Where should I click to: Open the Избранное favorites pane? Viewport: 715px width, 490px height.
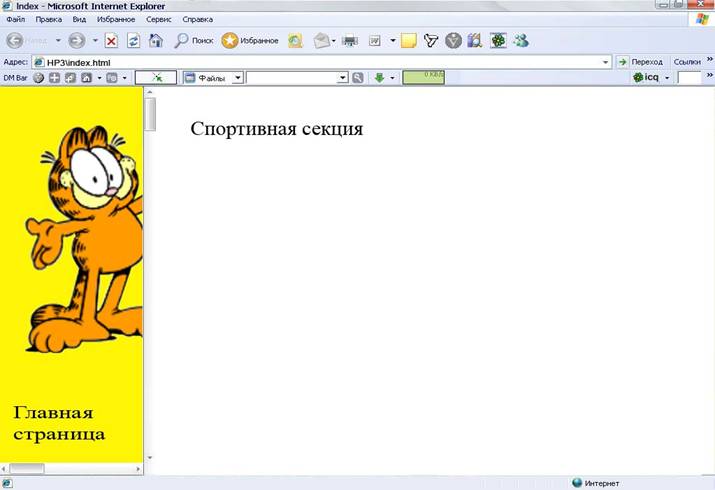(250, 41)
